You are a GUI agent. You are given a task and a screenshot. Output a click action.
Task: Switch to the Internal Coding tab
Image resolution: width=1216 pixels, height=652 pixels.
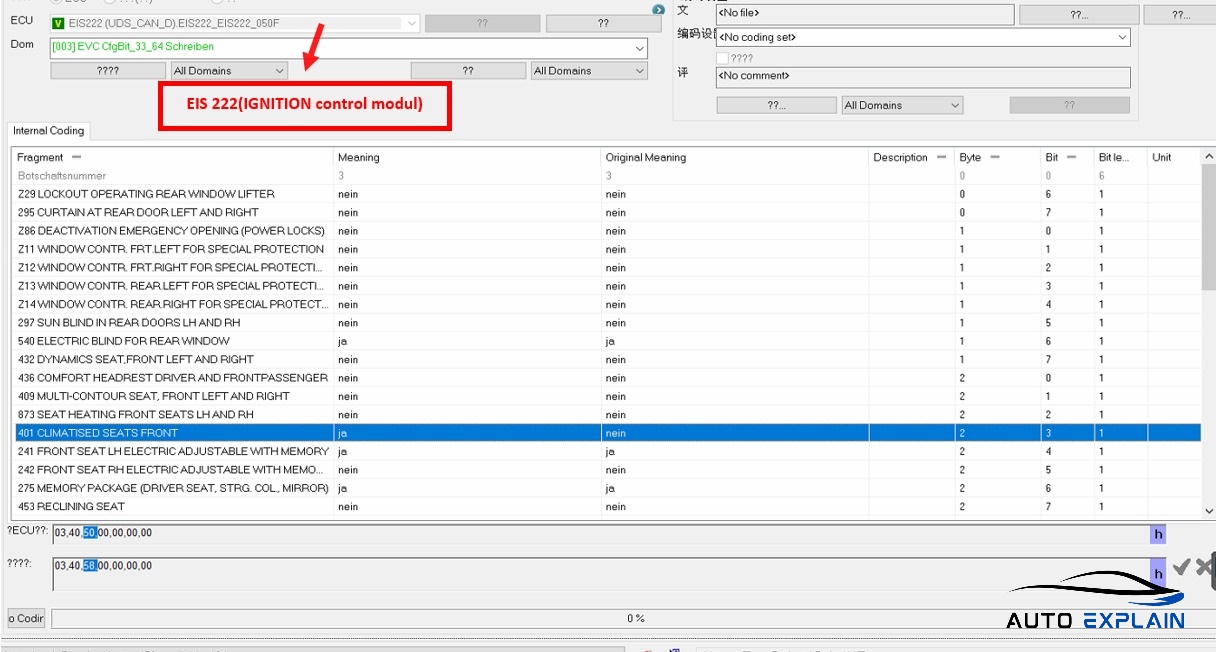[x=48, y=131]
